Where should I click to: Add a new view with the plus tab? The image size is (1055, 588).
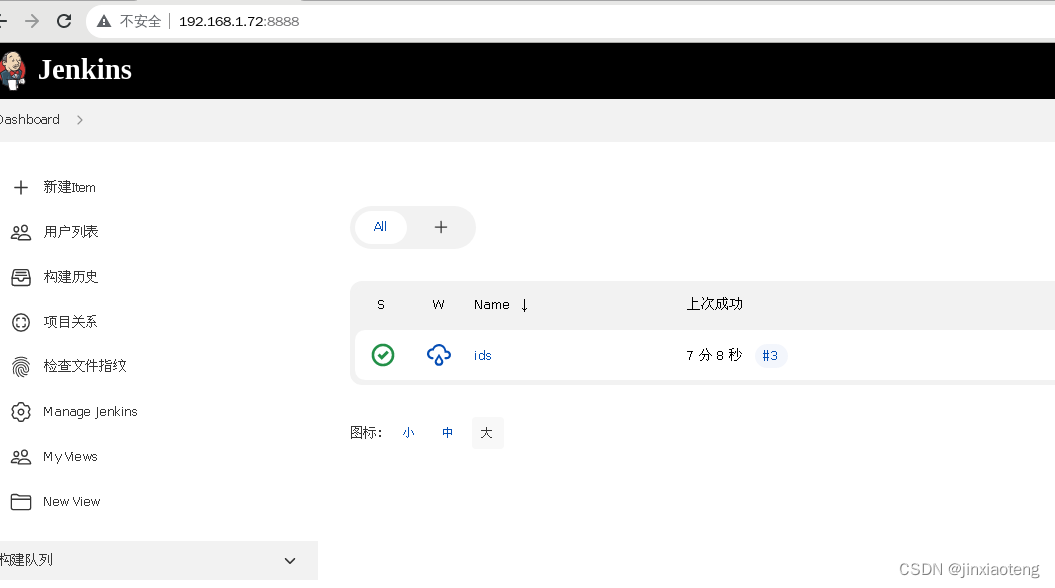coord(441,227)
